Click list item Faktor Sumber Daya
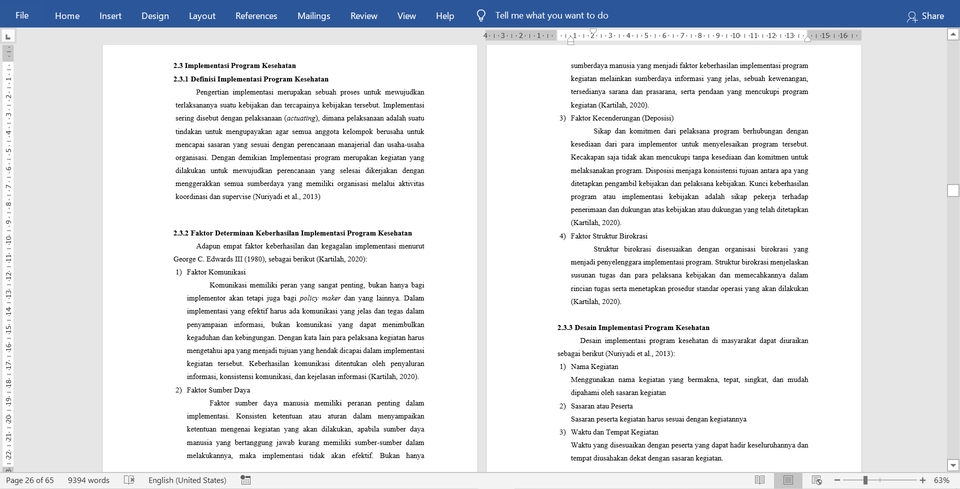Viewport: 960px width, 489px height. [218, 390]
